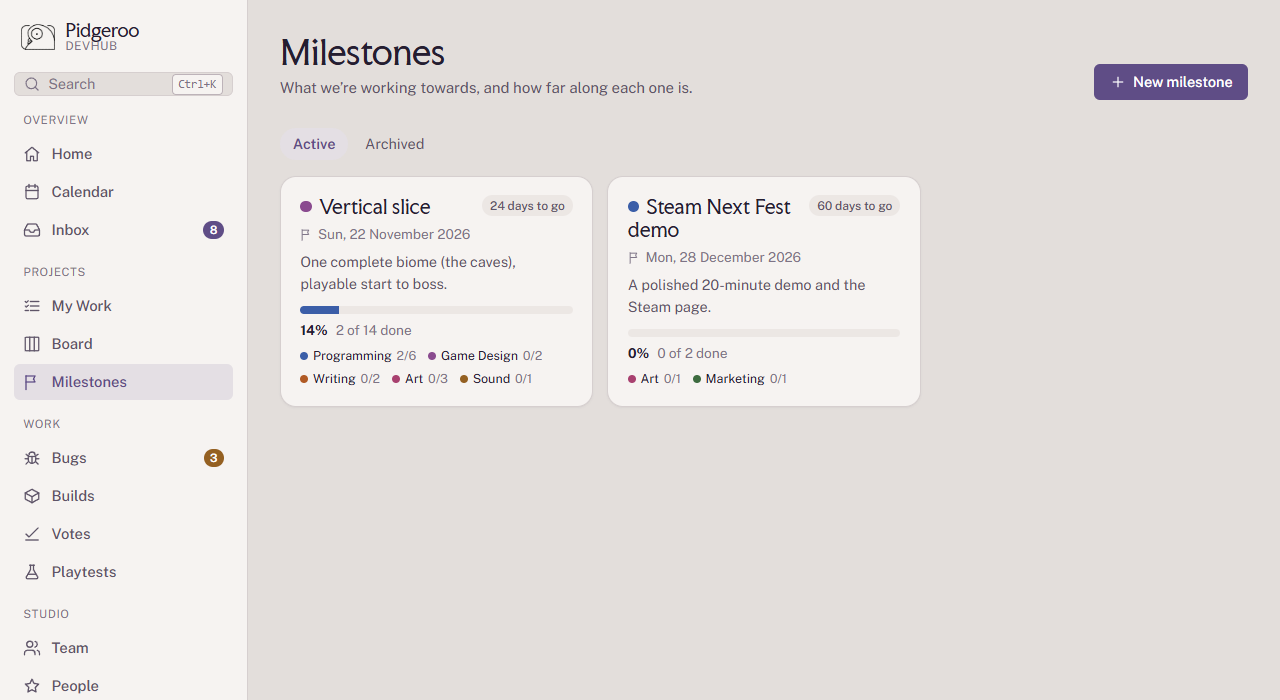Click the search magnifier icon
Screen dimensions: 1280x700
coord(32,84)
